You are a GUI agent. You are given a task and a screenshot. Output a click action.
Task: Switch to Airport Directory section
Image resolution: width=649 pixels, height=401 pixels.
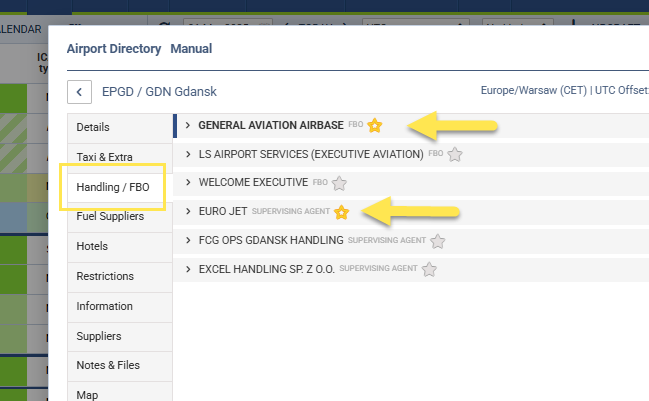click(x=114, y=49)
